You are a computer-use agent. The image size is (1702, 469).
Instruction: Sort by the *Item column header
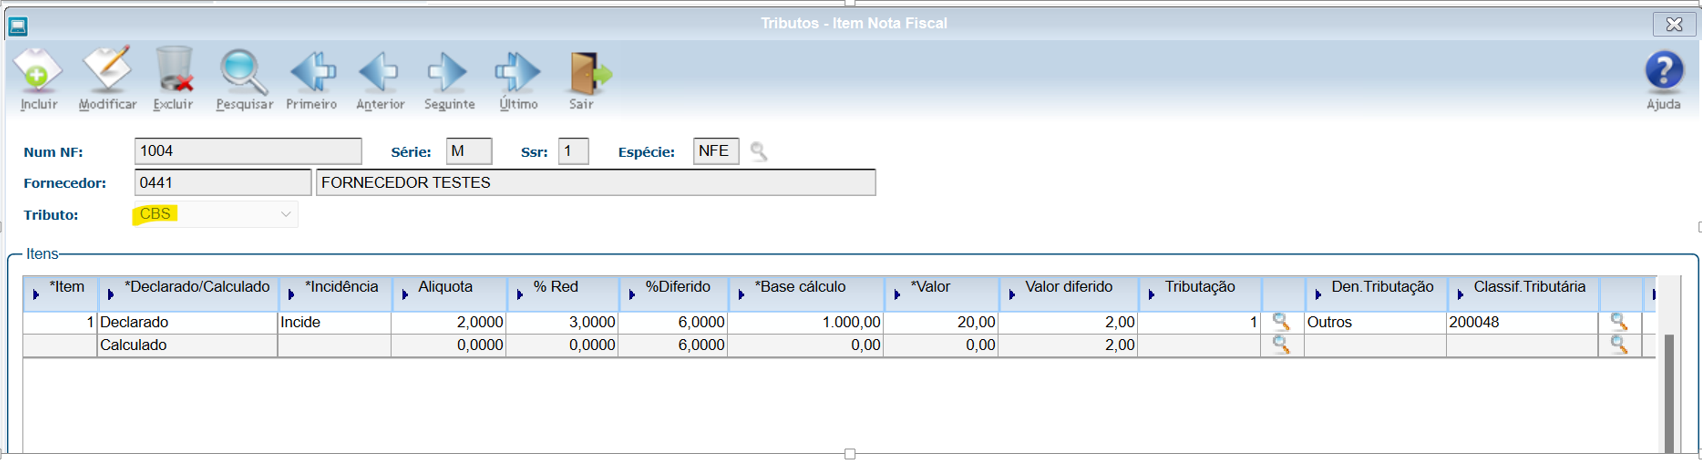60,293
